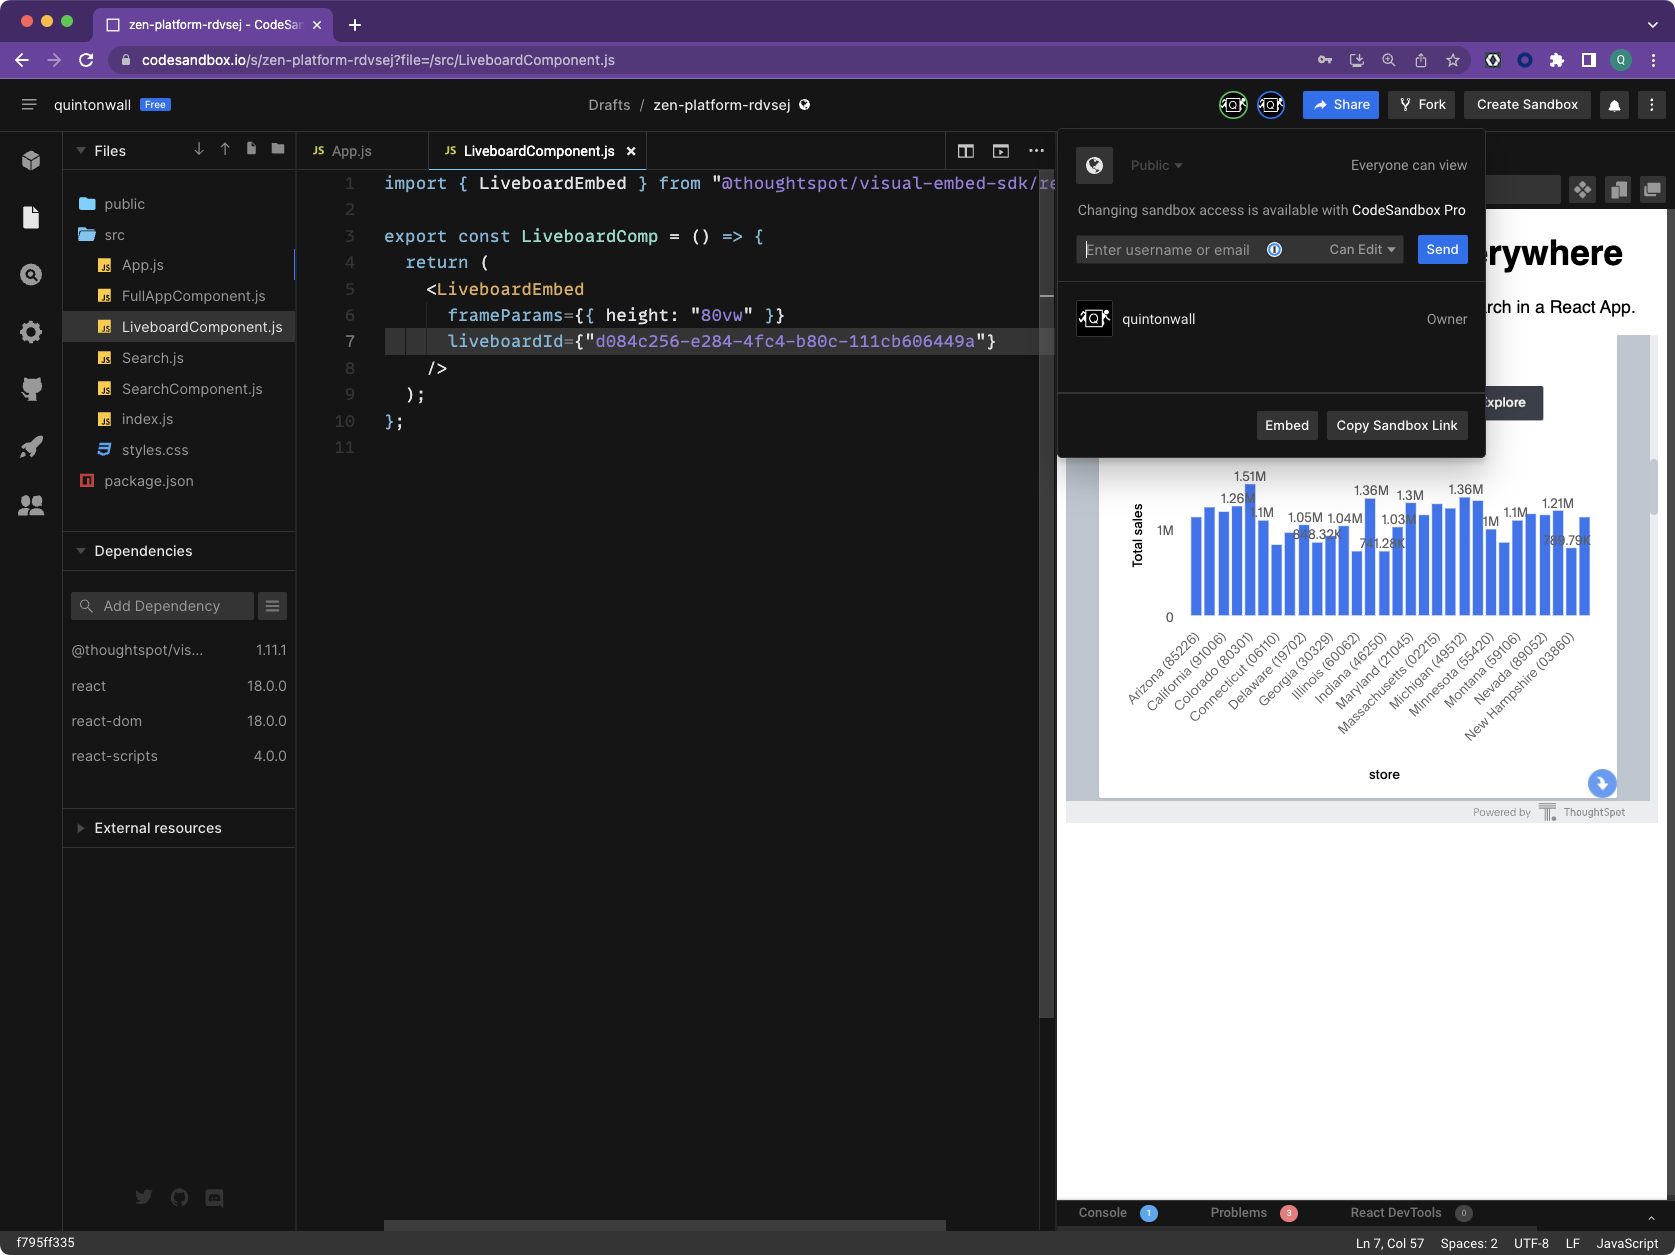Click Copy Sandbox Link button
This screenshot has width=1675, height=1255.
click(1397, 425)
